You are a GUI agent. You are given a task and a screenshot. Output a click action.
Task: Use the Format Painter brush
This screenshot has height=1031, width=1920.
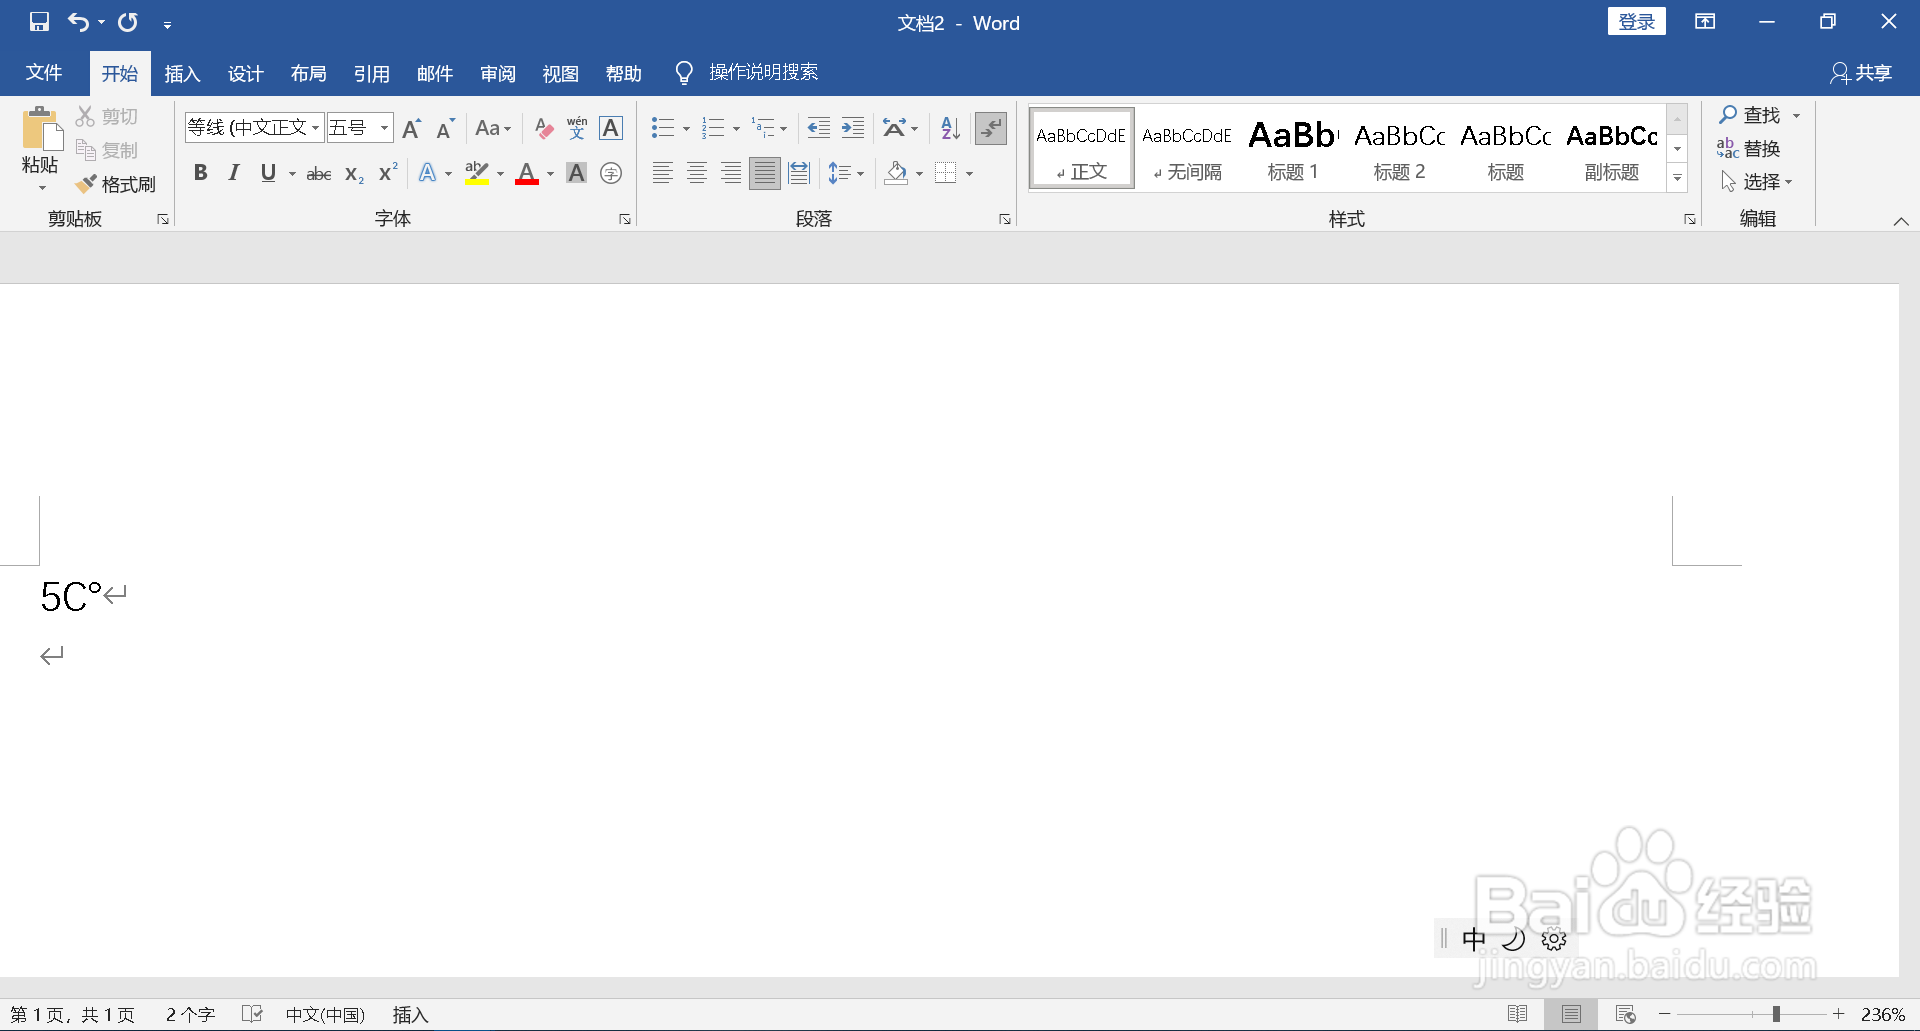116,184
